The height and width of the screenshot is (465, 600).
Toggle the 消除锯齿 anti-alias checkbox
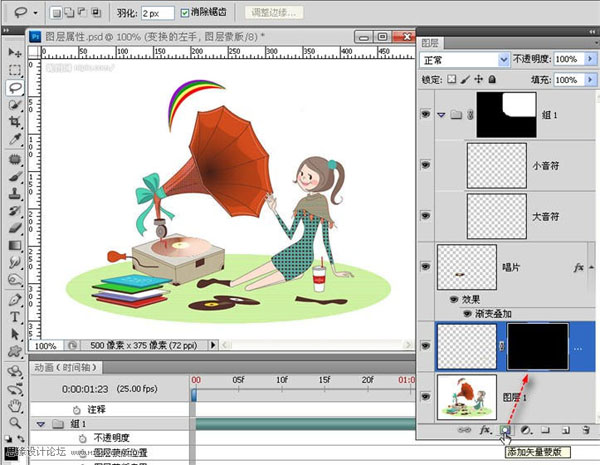(186, 13)
